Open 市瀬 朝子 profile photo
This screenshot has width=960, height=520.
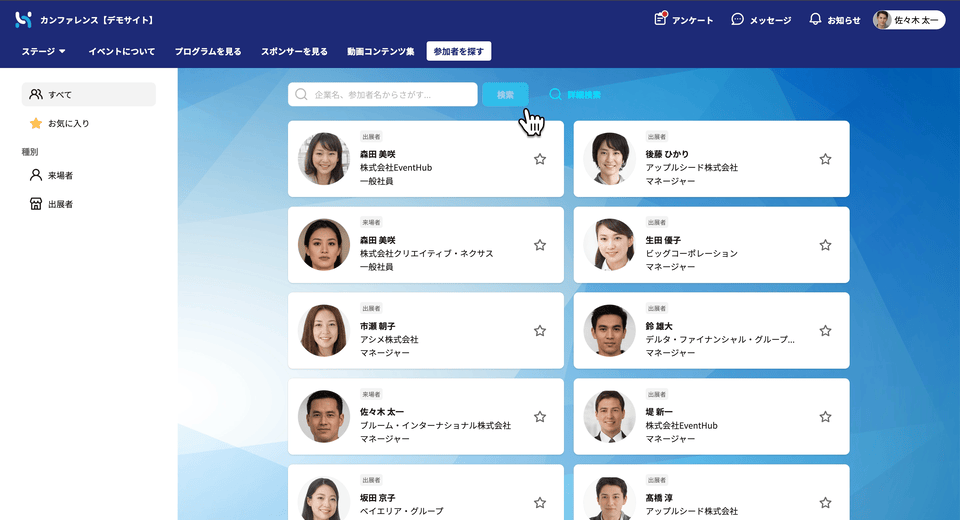click(324, 330)
